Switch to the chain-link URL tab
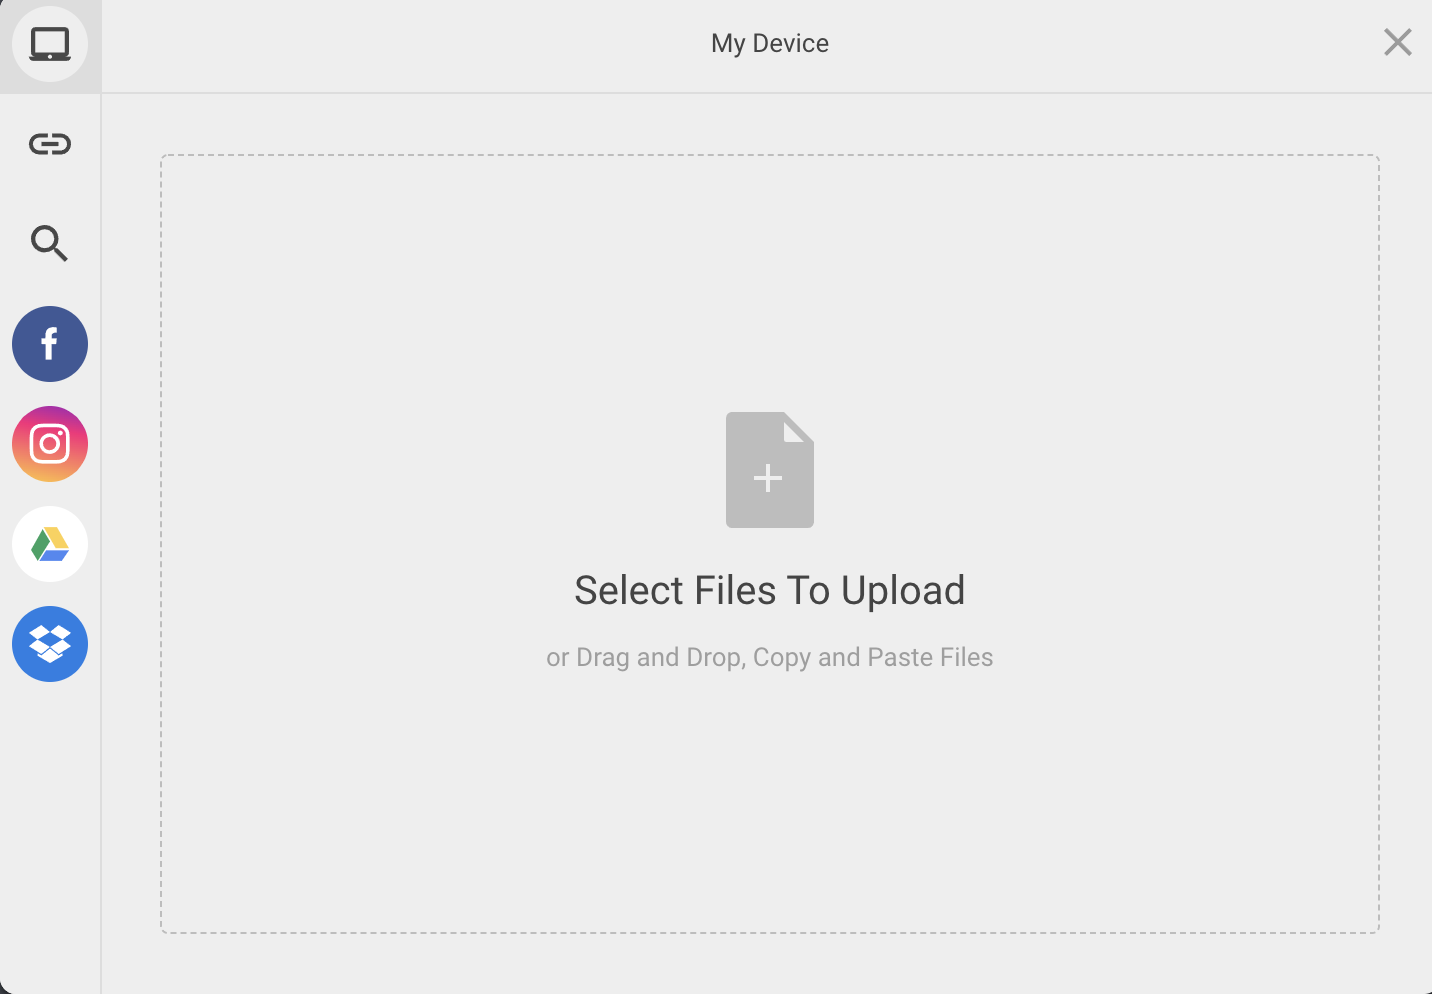Viewport: 1432px width, 994px height. pos(50,144)
